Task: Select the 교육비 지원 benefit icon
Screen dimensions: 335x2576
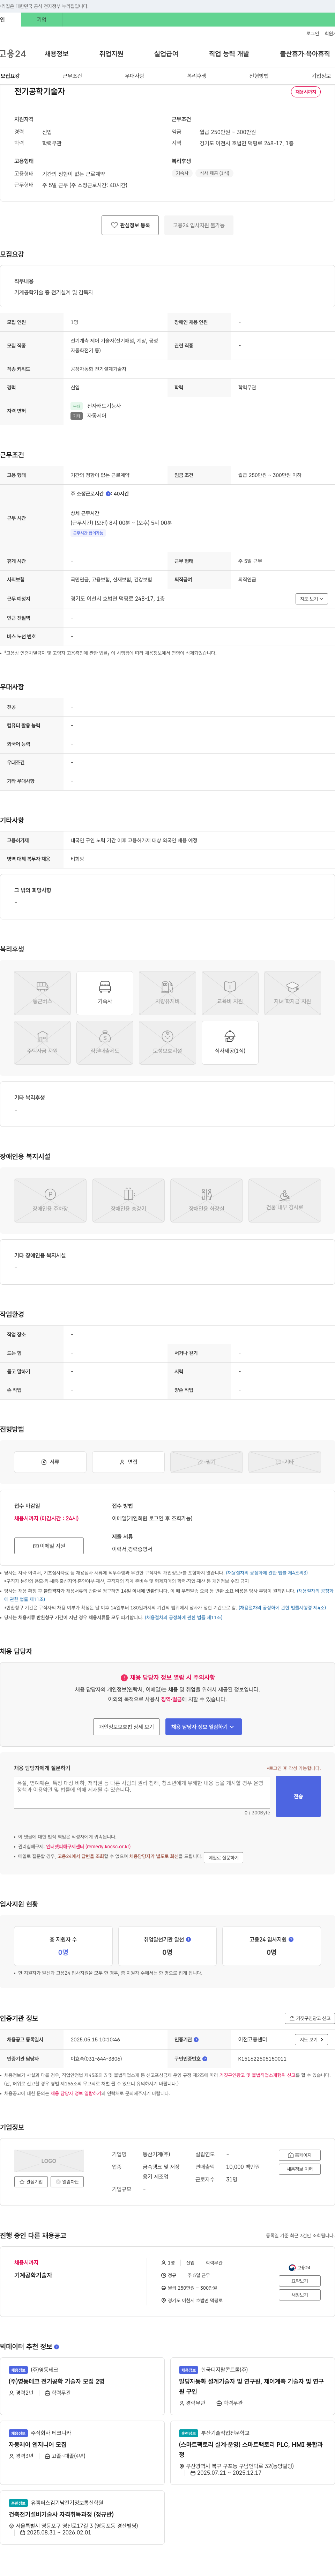Action: point(230,993)
